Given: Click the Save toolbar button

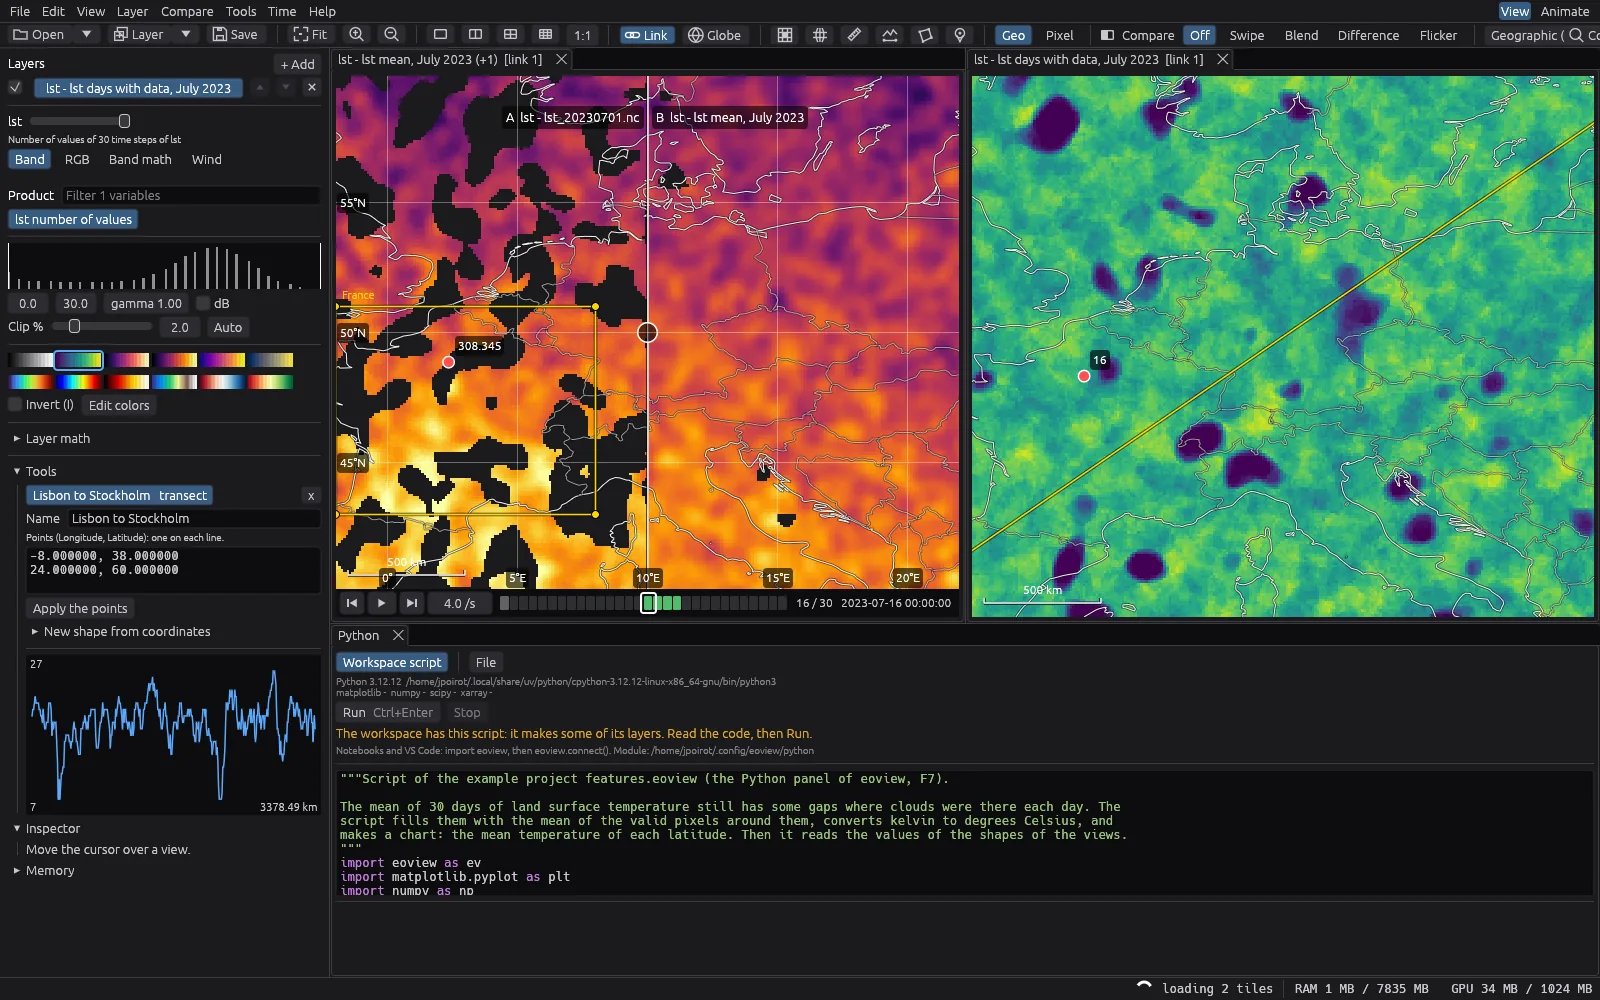Looking at the screenshot, I should tap(235, 35).
